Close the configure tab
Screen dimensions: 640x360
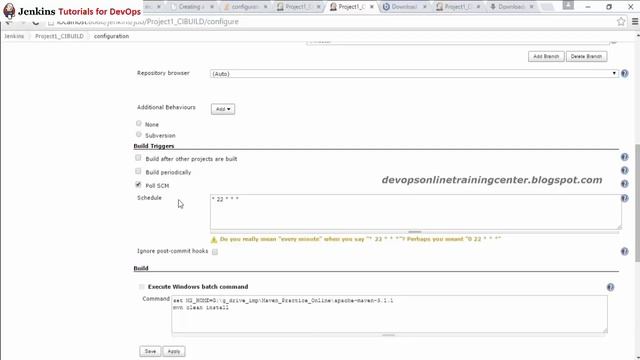265,7
